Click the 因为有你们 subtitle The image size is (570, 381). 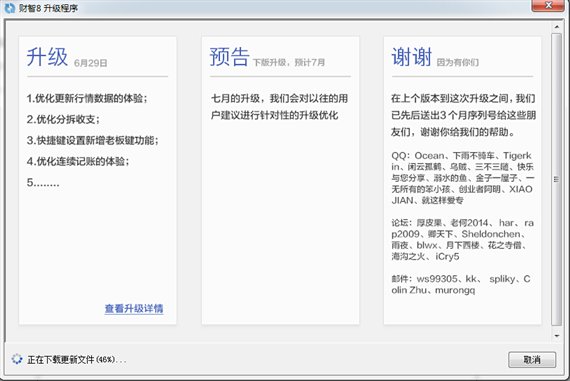pyautogui.click(x=458, y=62)
